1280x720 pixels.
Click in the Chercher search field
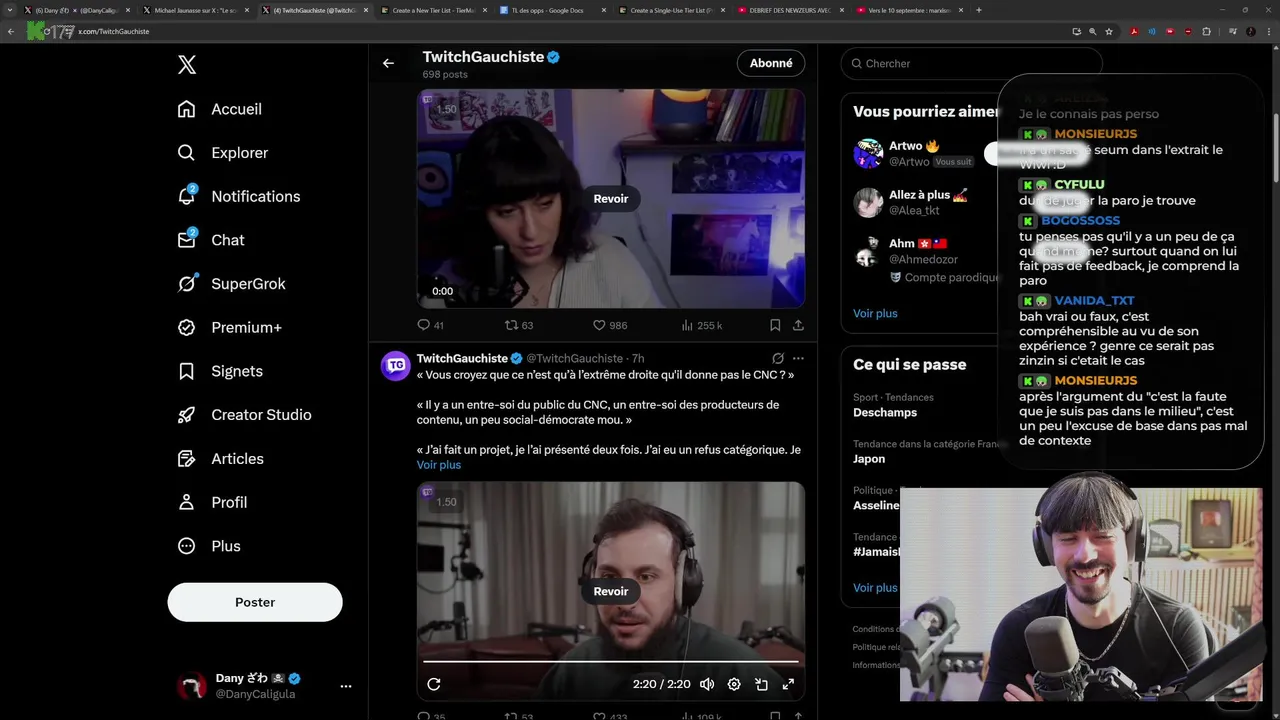coord(970,63)
